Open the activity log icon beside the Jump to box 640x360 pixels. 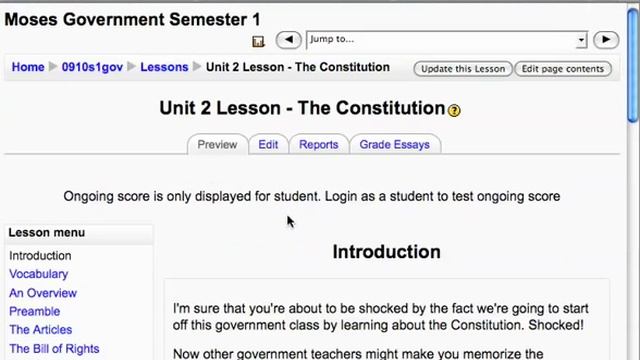[258, 41]
